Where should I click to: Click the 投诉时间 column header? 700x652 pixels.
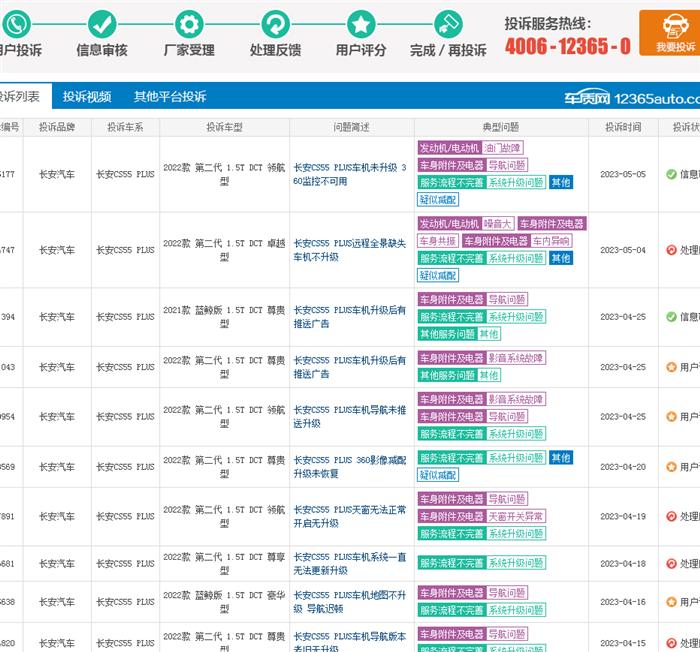(x=623, y=127)
